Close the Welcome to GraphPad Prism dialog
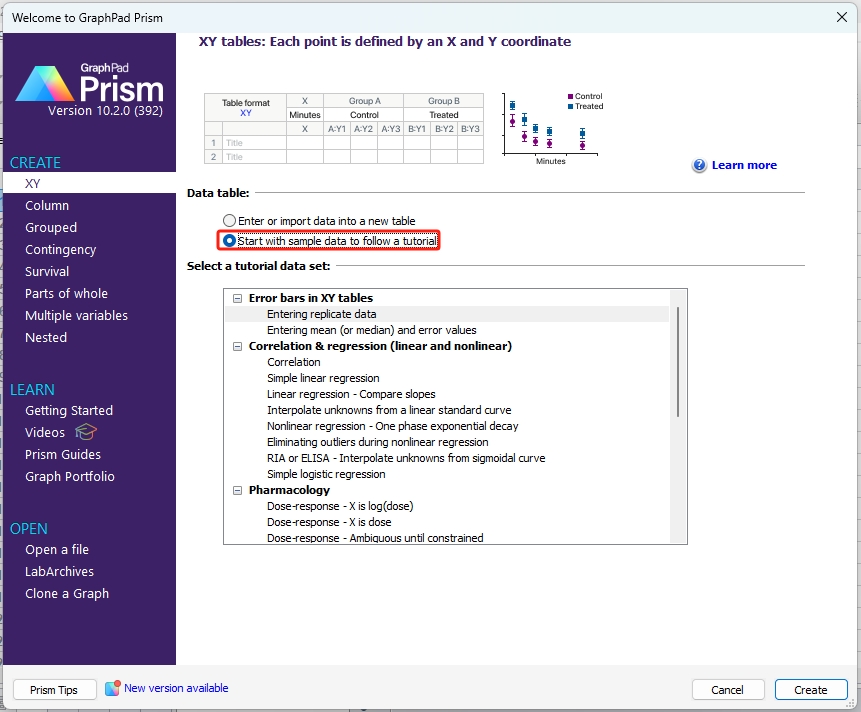Image resolution: width=861 pixels, height=712 pixels. tap(841, 17)
